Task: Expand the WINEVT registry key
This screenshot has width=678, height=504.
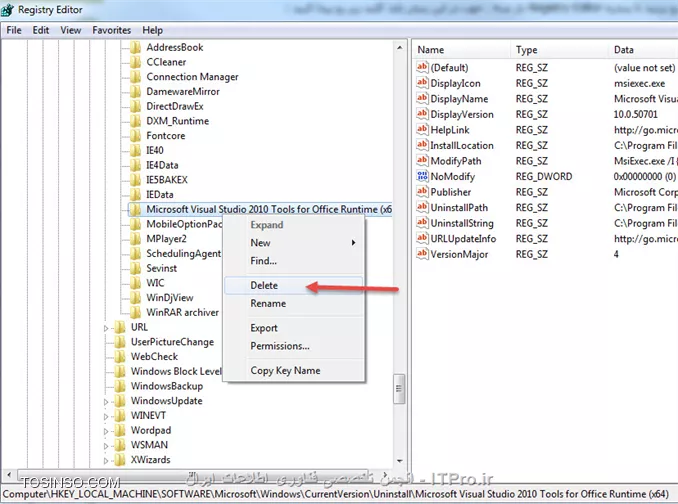Action: [106, 417]
